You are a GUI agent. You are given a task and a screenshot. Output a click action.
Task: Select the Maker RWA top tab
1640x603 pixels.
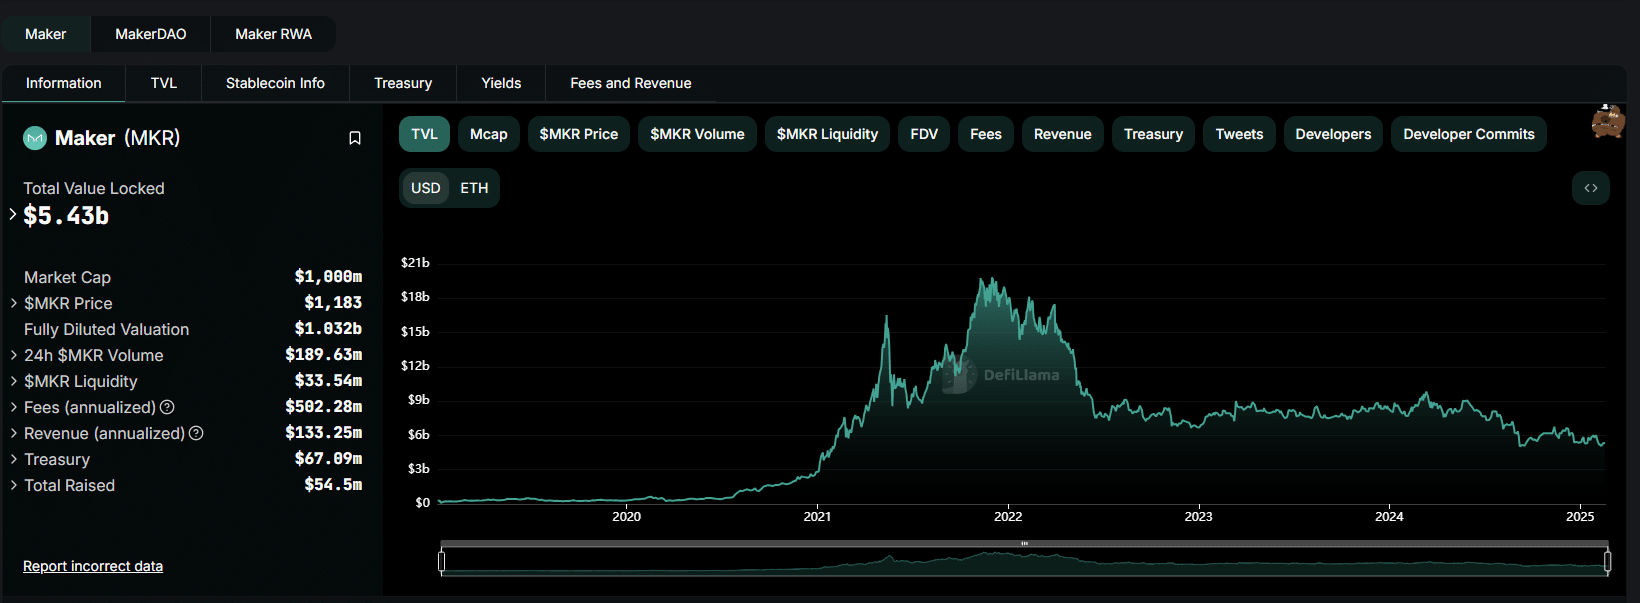tap(273, 34)
